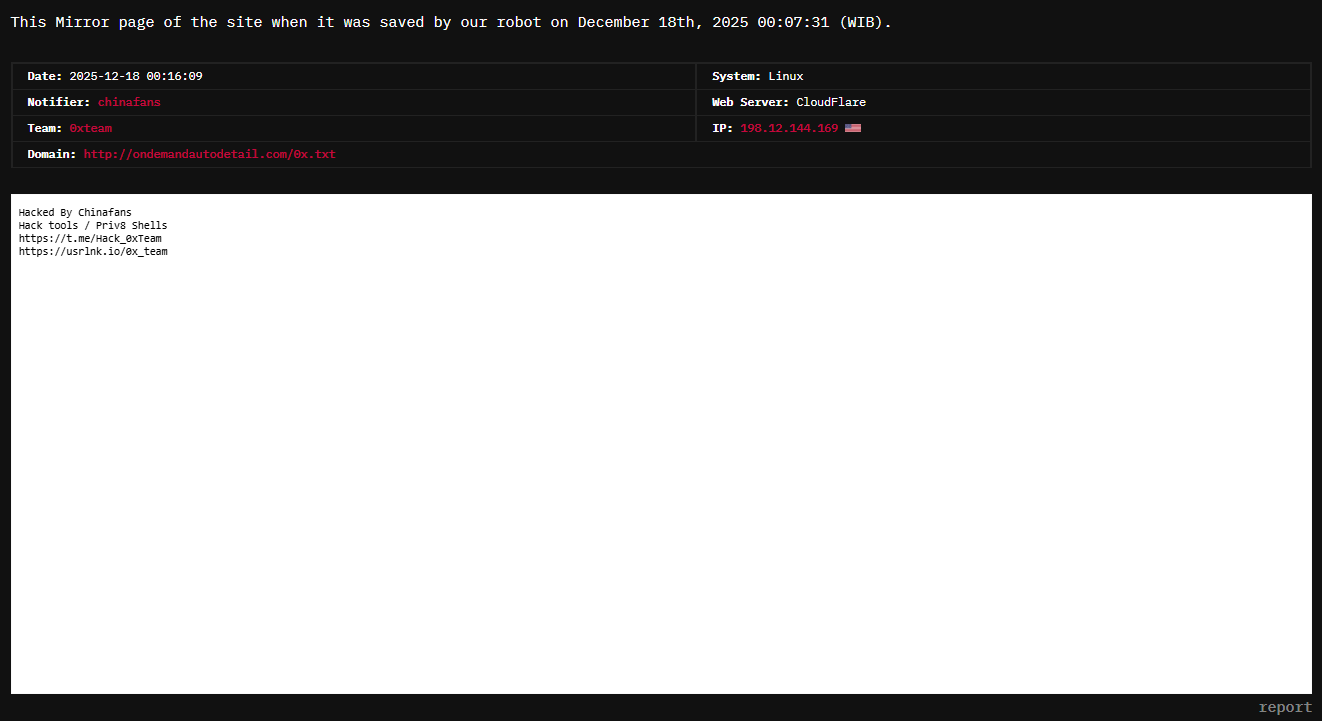The image size is (1322, 721).
Task: Click the CloudFlare web server value
Action: point(831,102)
